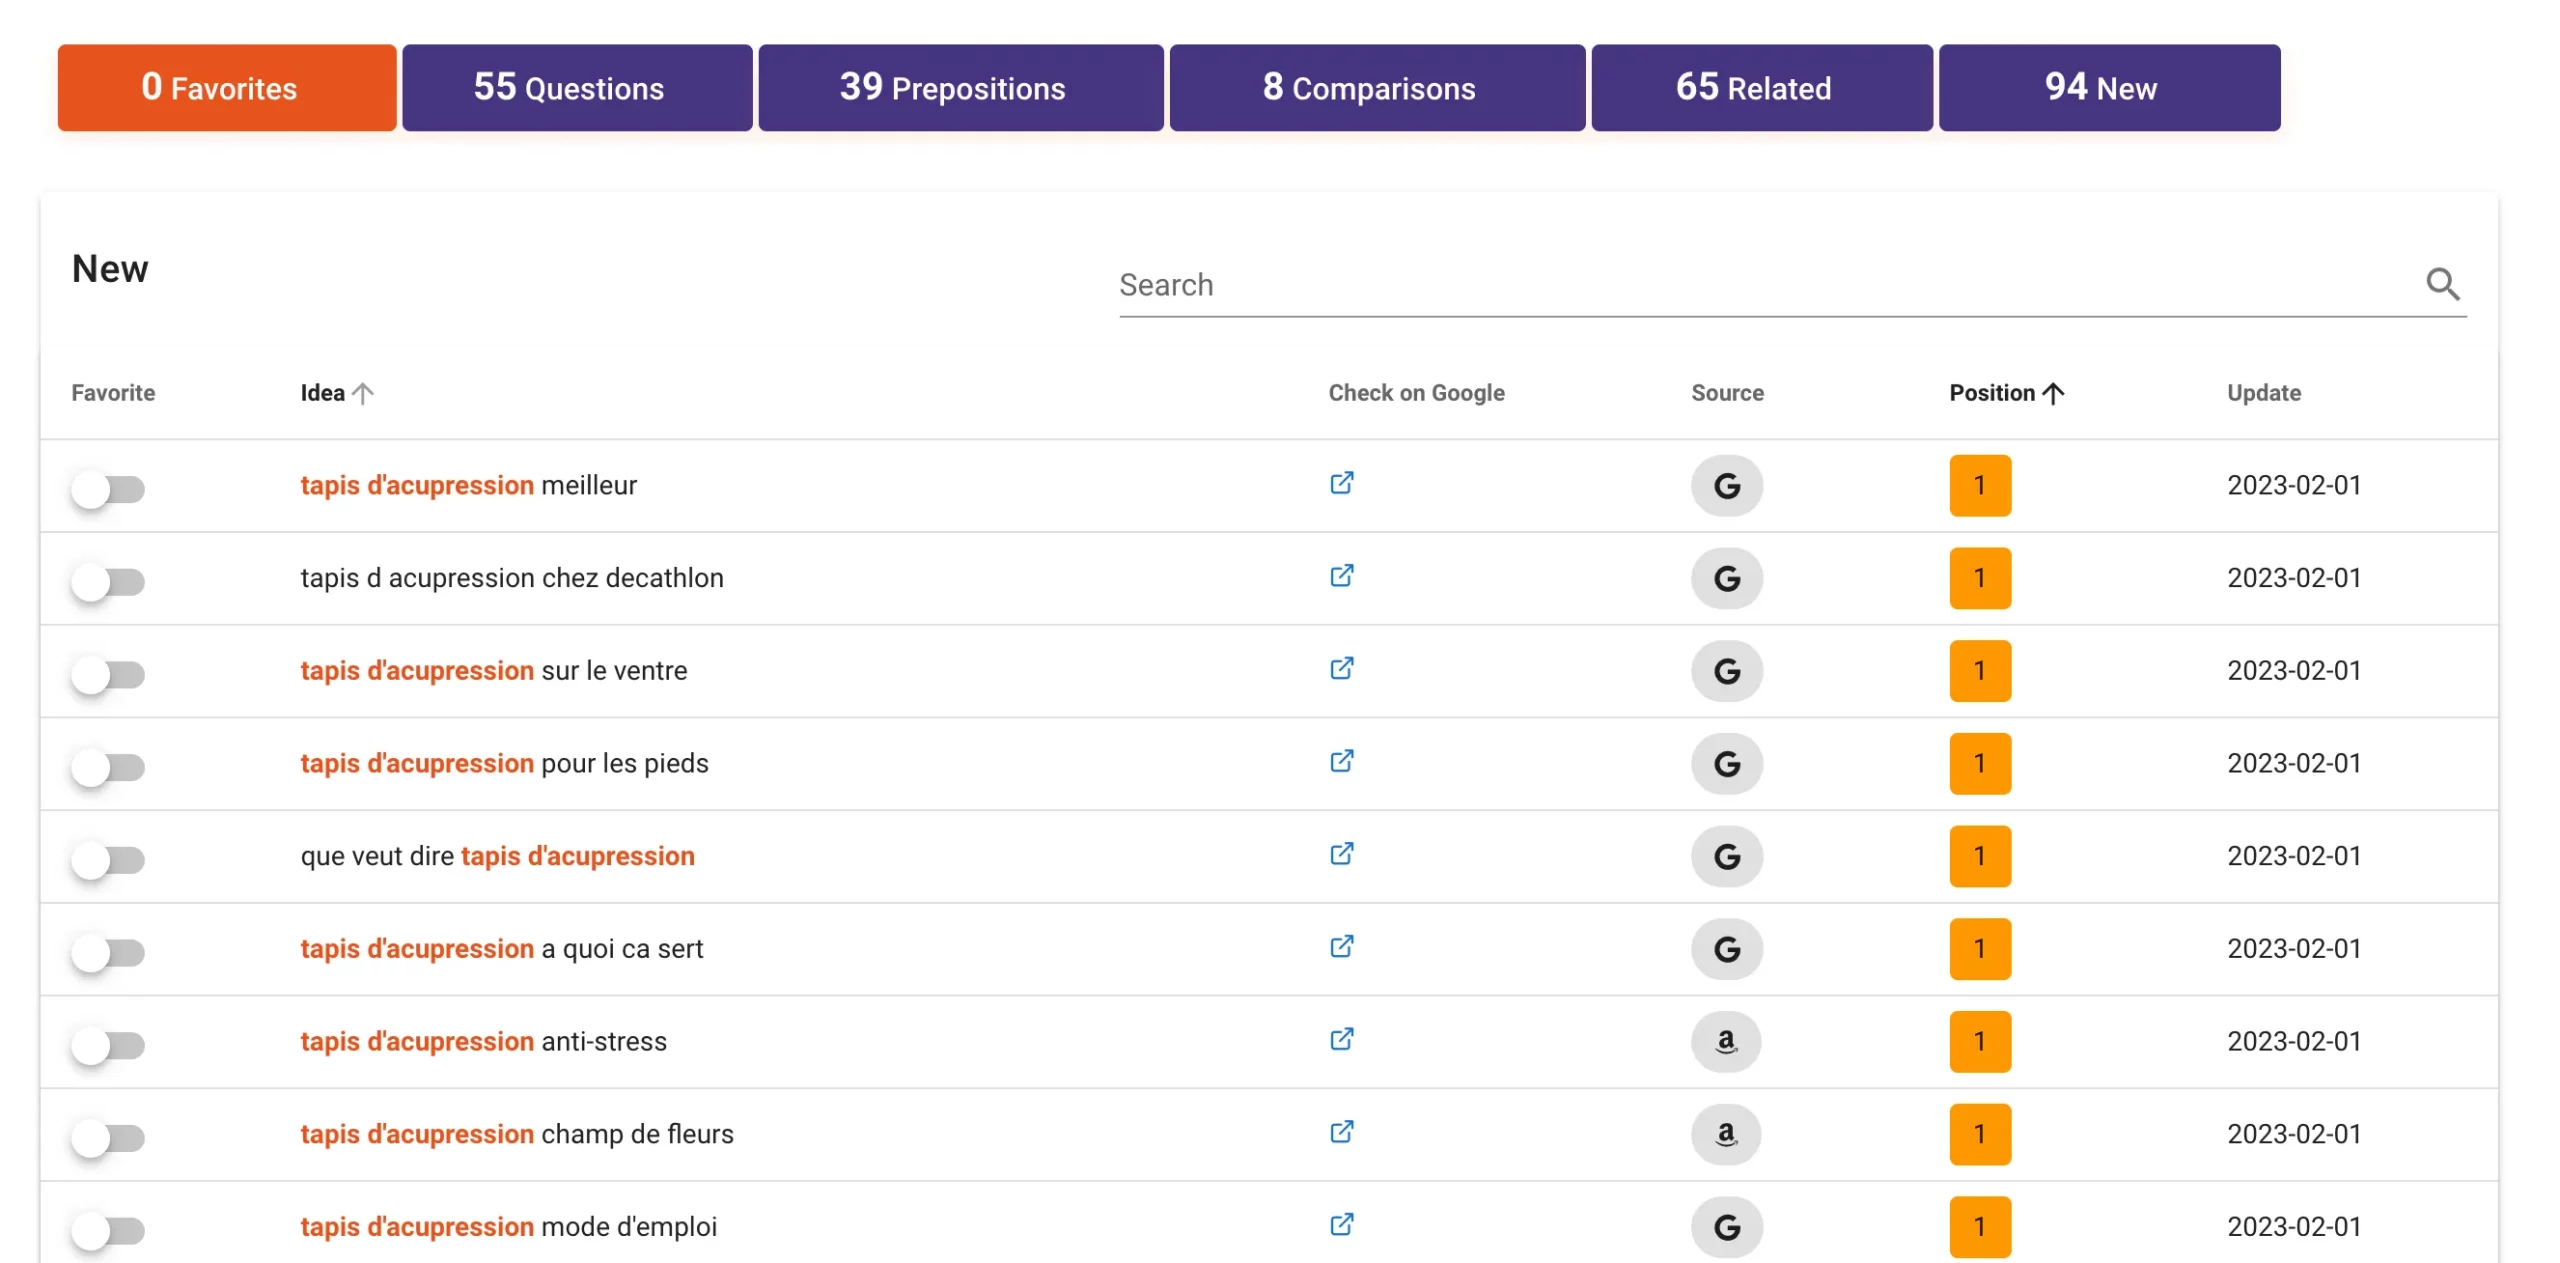Sort table by Idea column arrow

[x=363, y=393]
